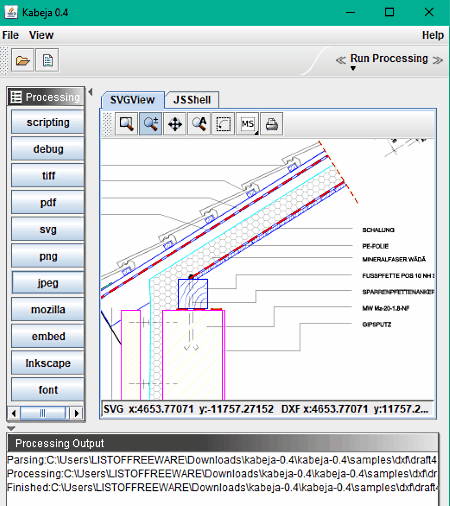
Task: Click the Finished log line in output
Action: pyautogui.click(x=222, y=487)
